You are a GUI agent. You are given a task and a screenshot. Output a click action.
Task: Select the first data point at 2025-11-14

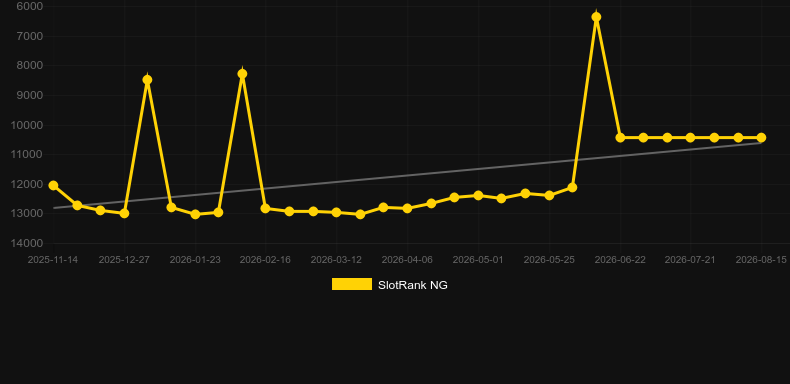[x=53, y=185]
